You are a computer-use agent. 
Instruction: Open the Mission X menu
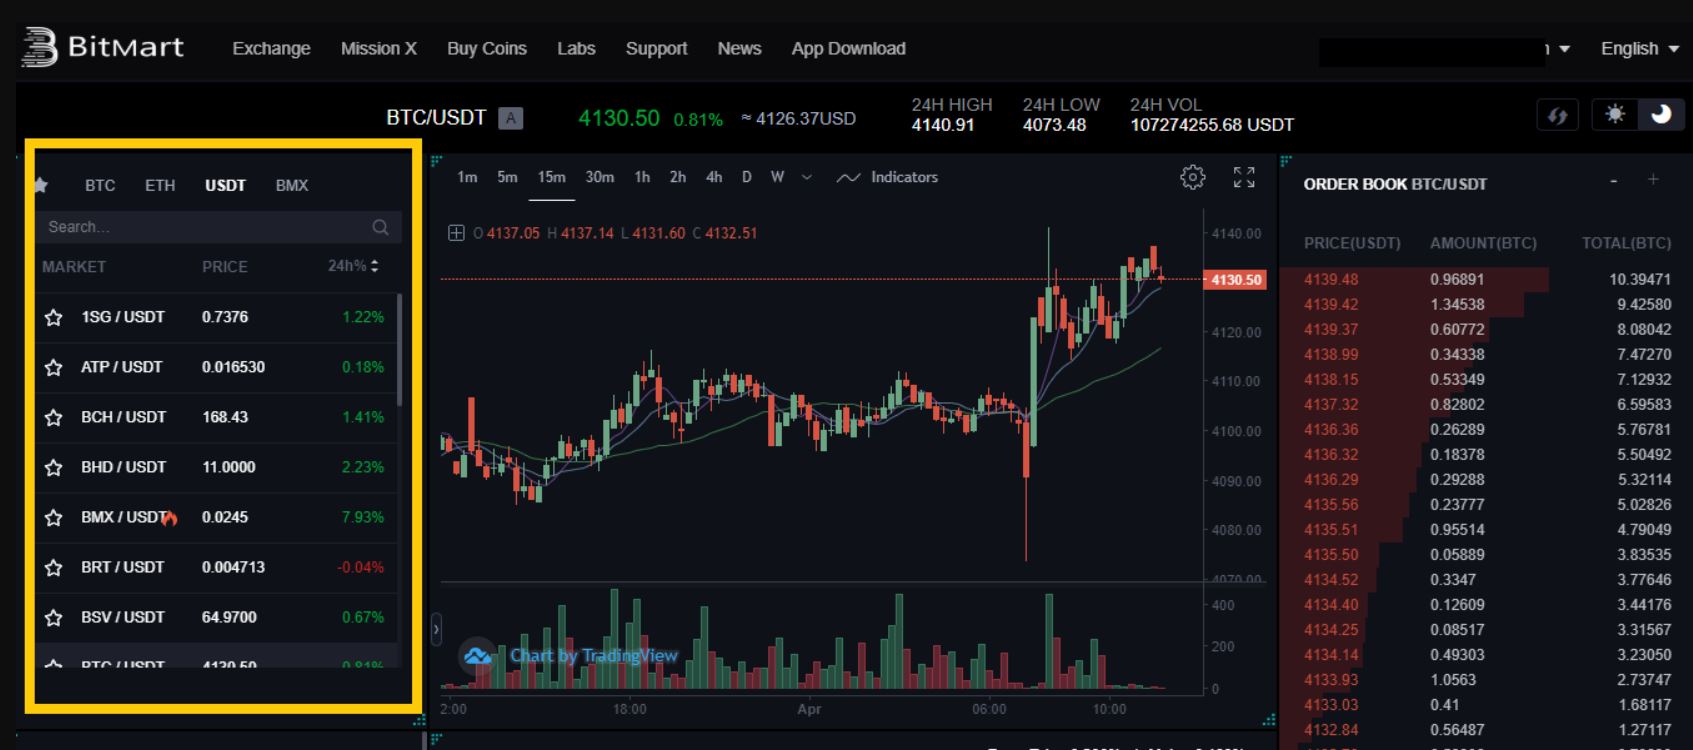(x=378, y=48)
